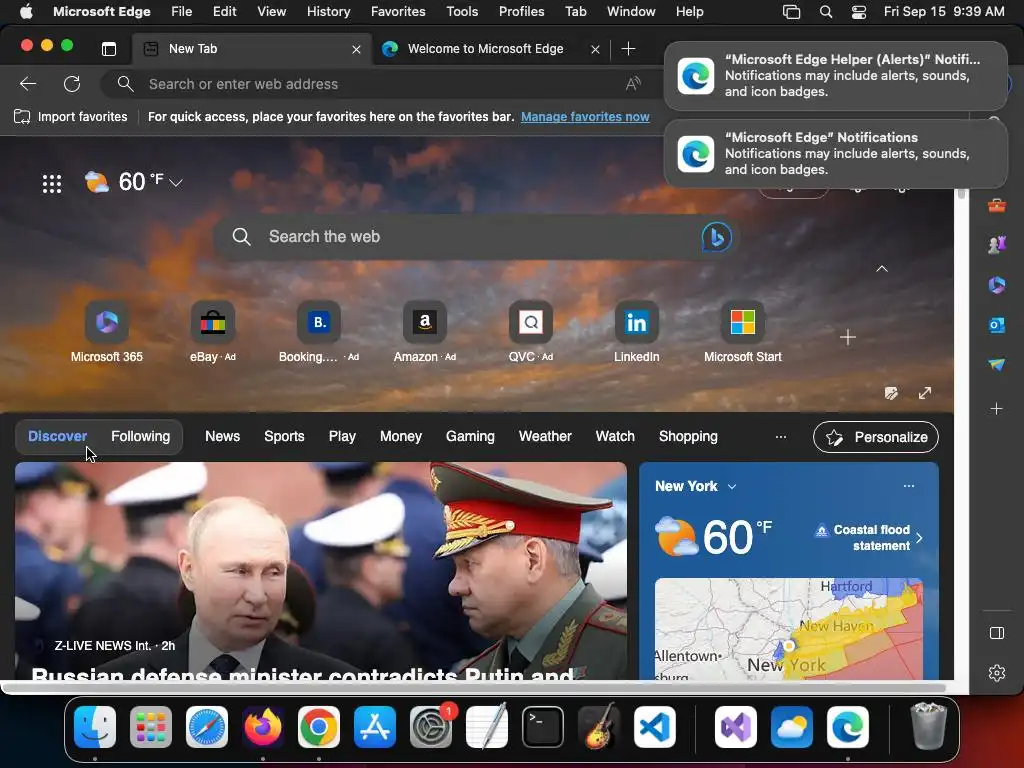Open the News category

(x=223, y=436)
